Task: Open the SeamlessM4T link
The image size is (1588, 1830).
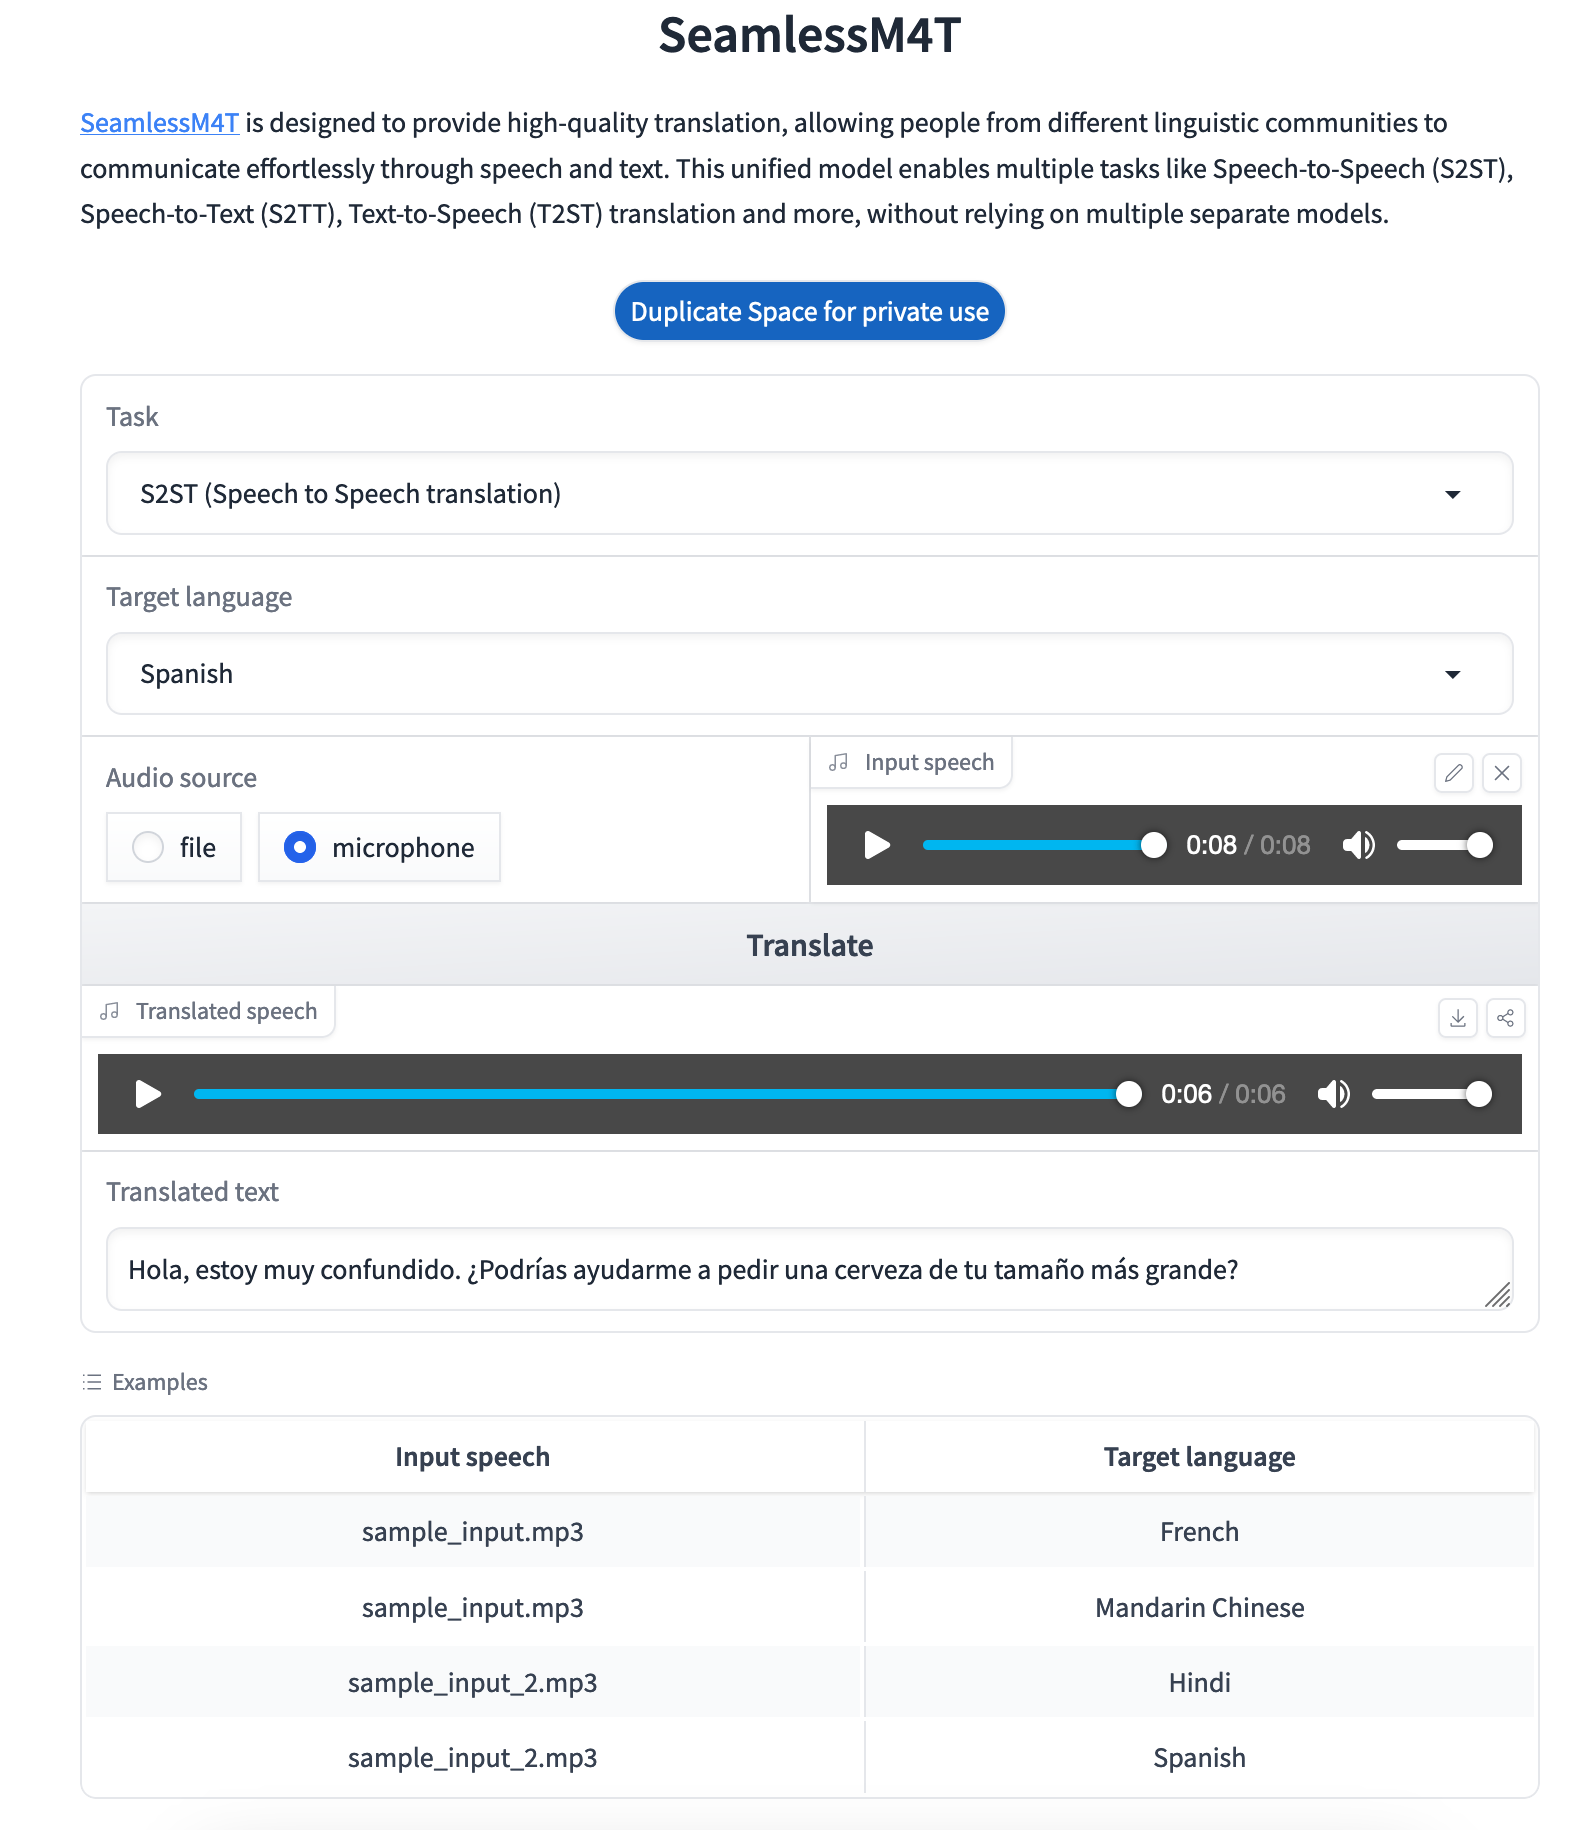Action: click(160, 123)
